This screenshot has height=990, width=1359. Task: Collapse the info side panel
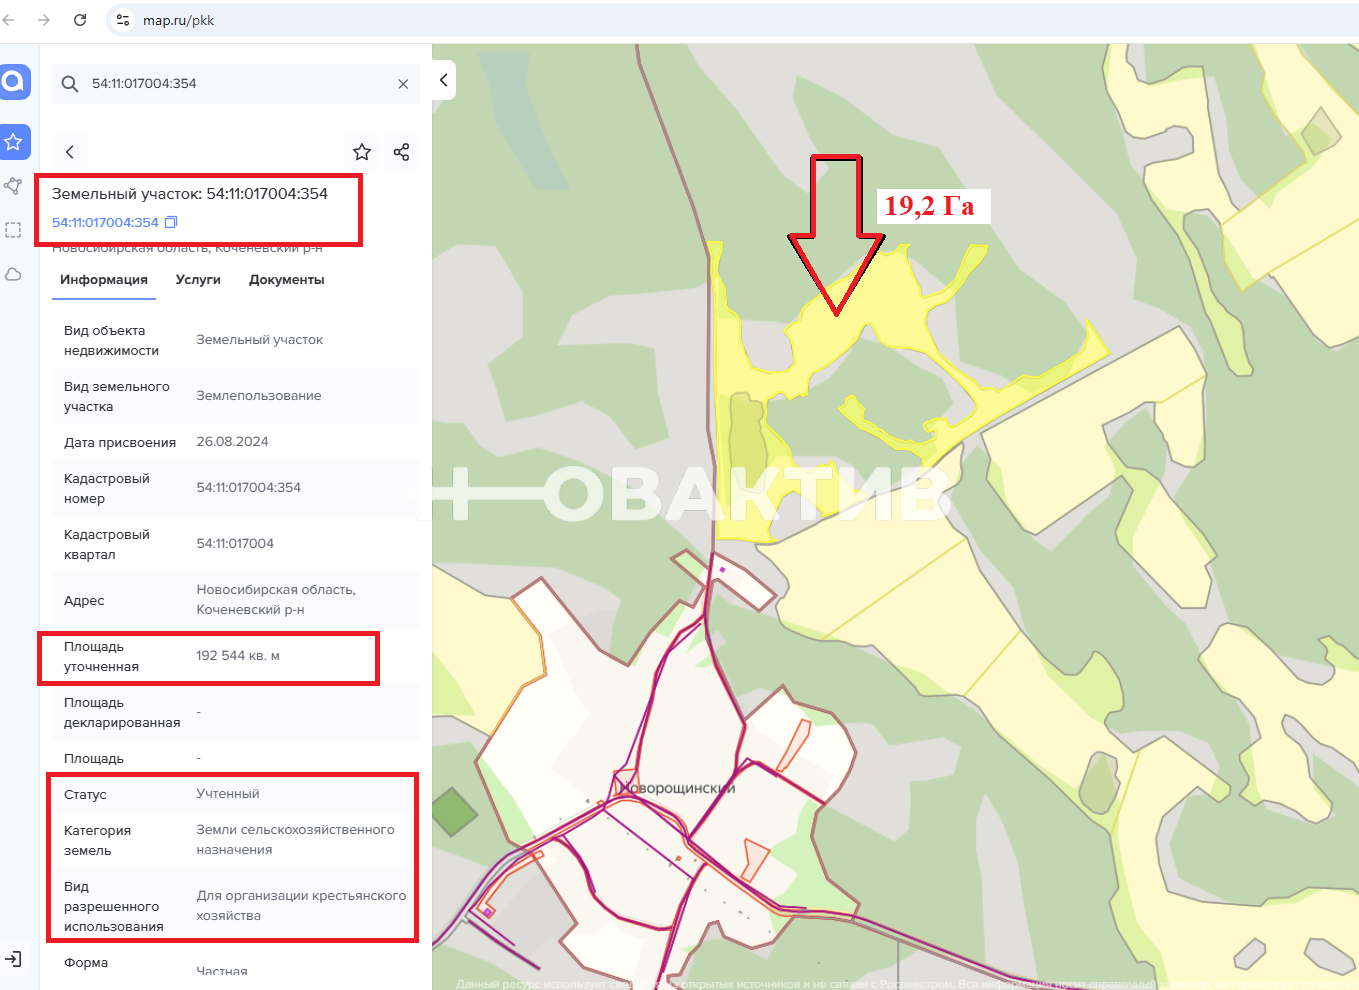pyautogui.click(x=444, y=80)
